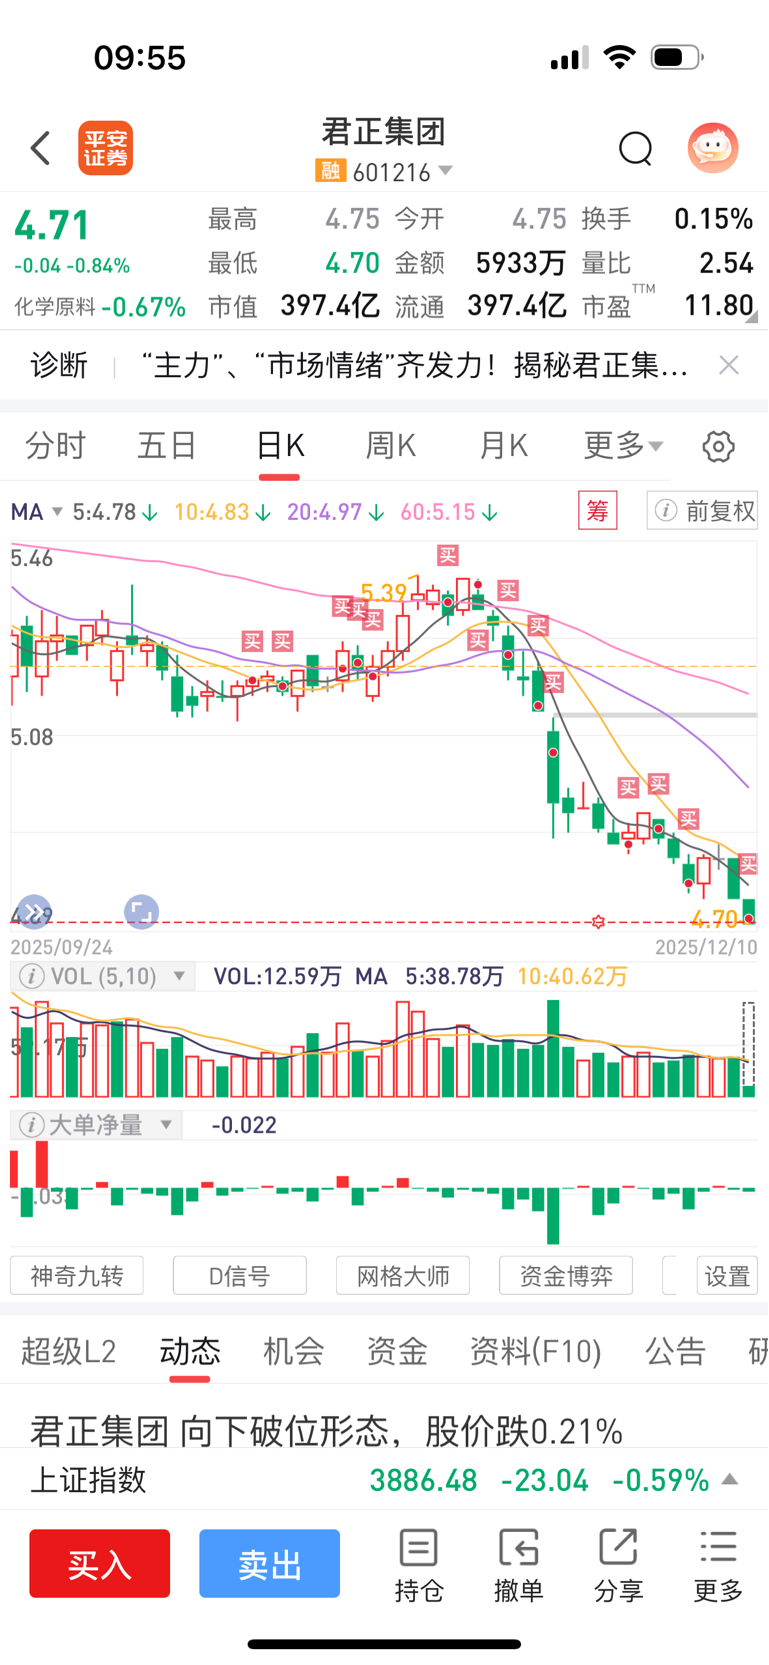Open the 公告 tab
The width and height of the screenshot is (769, 1665).
pos(676,1351)
